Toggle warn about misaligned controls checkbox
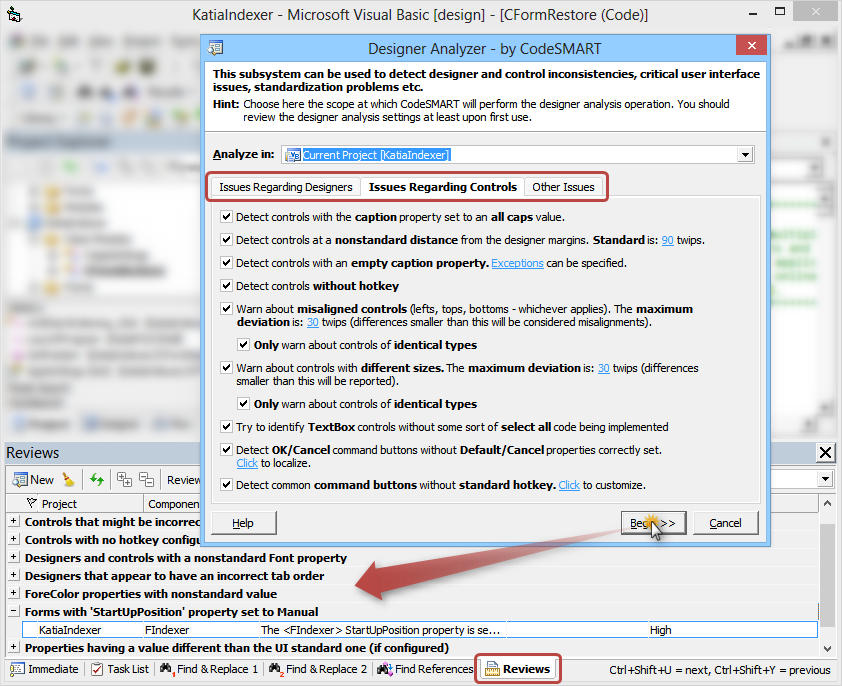Image resolution: width=842 pixels, height=686 pixels. (227, 309)
